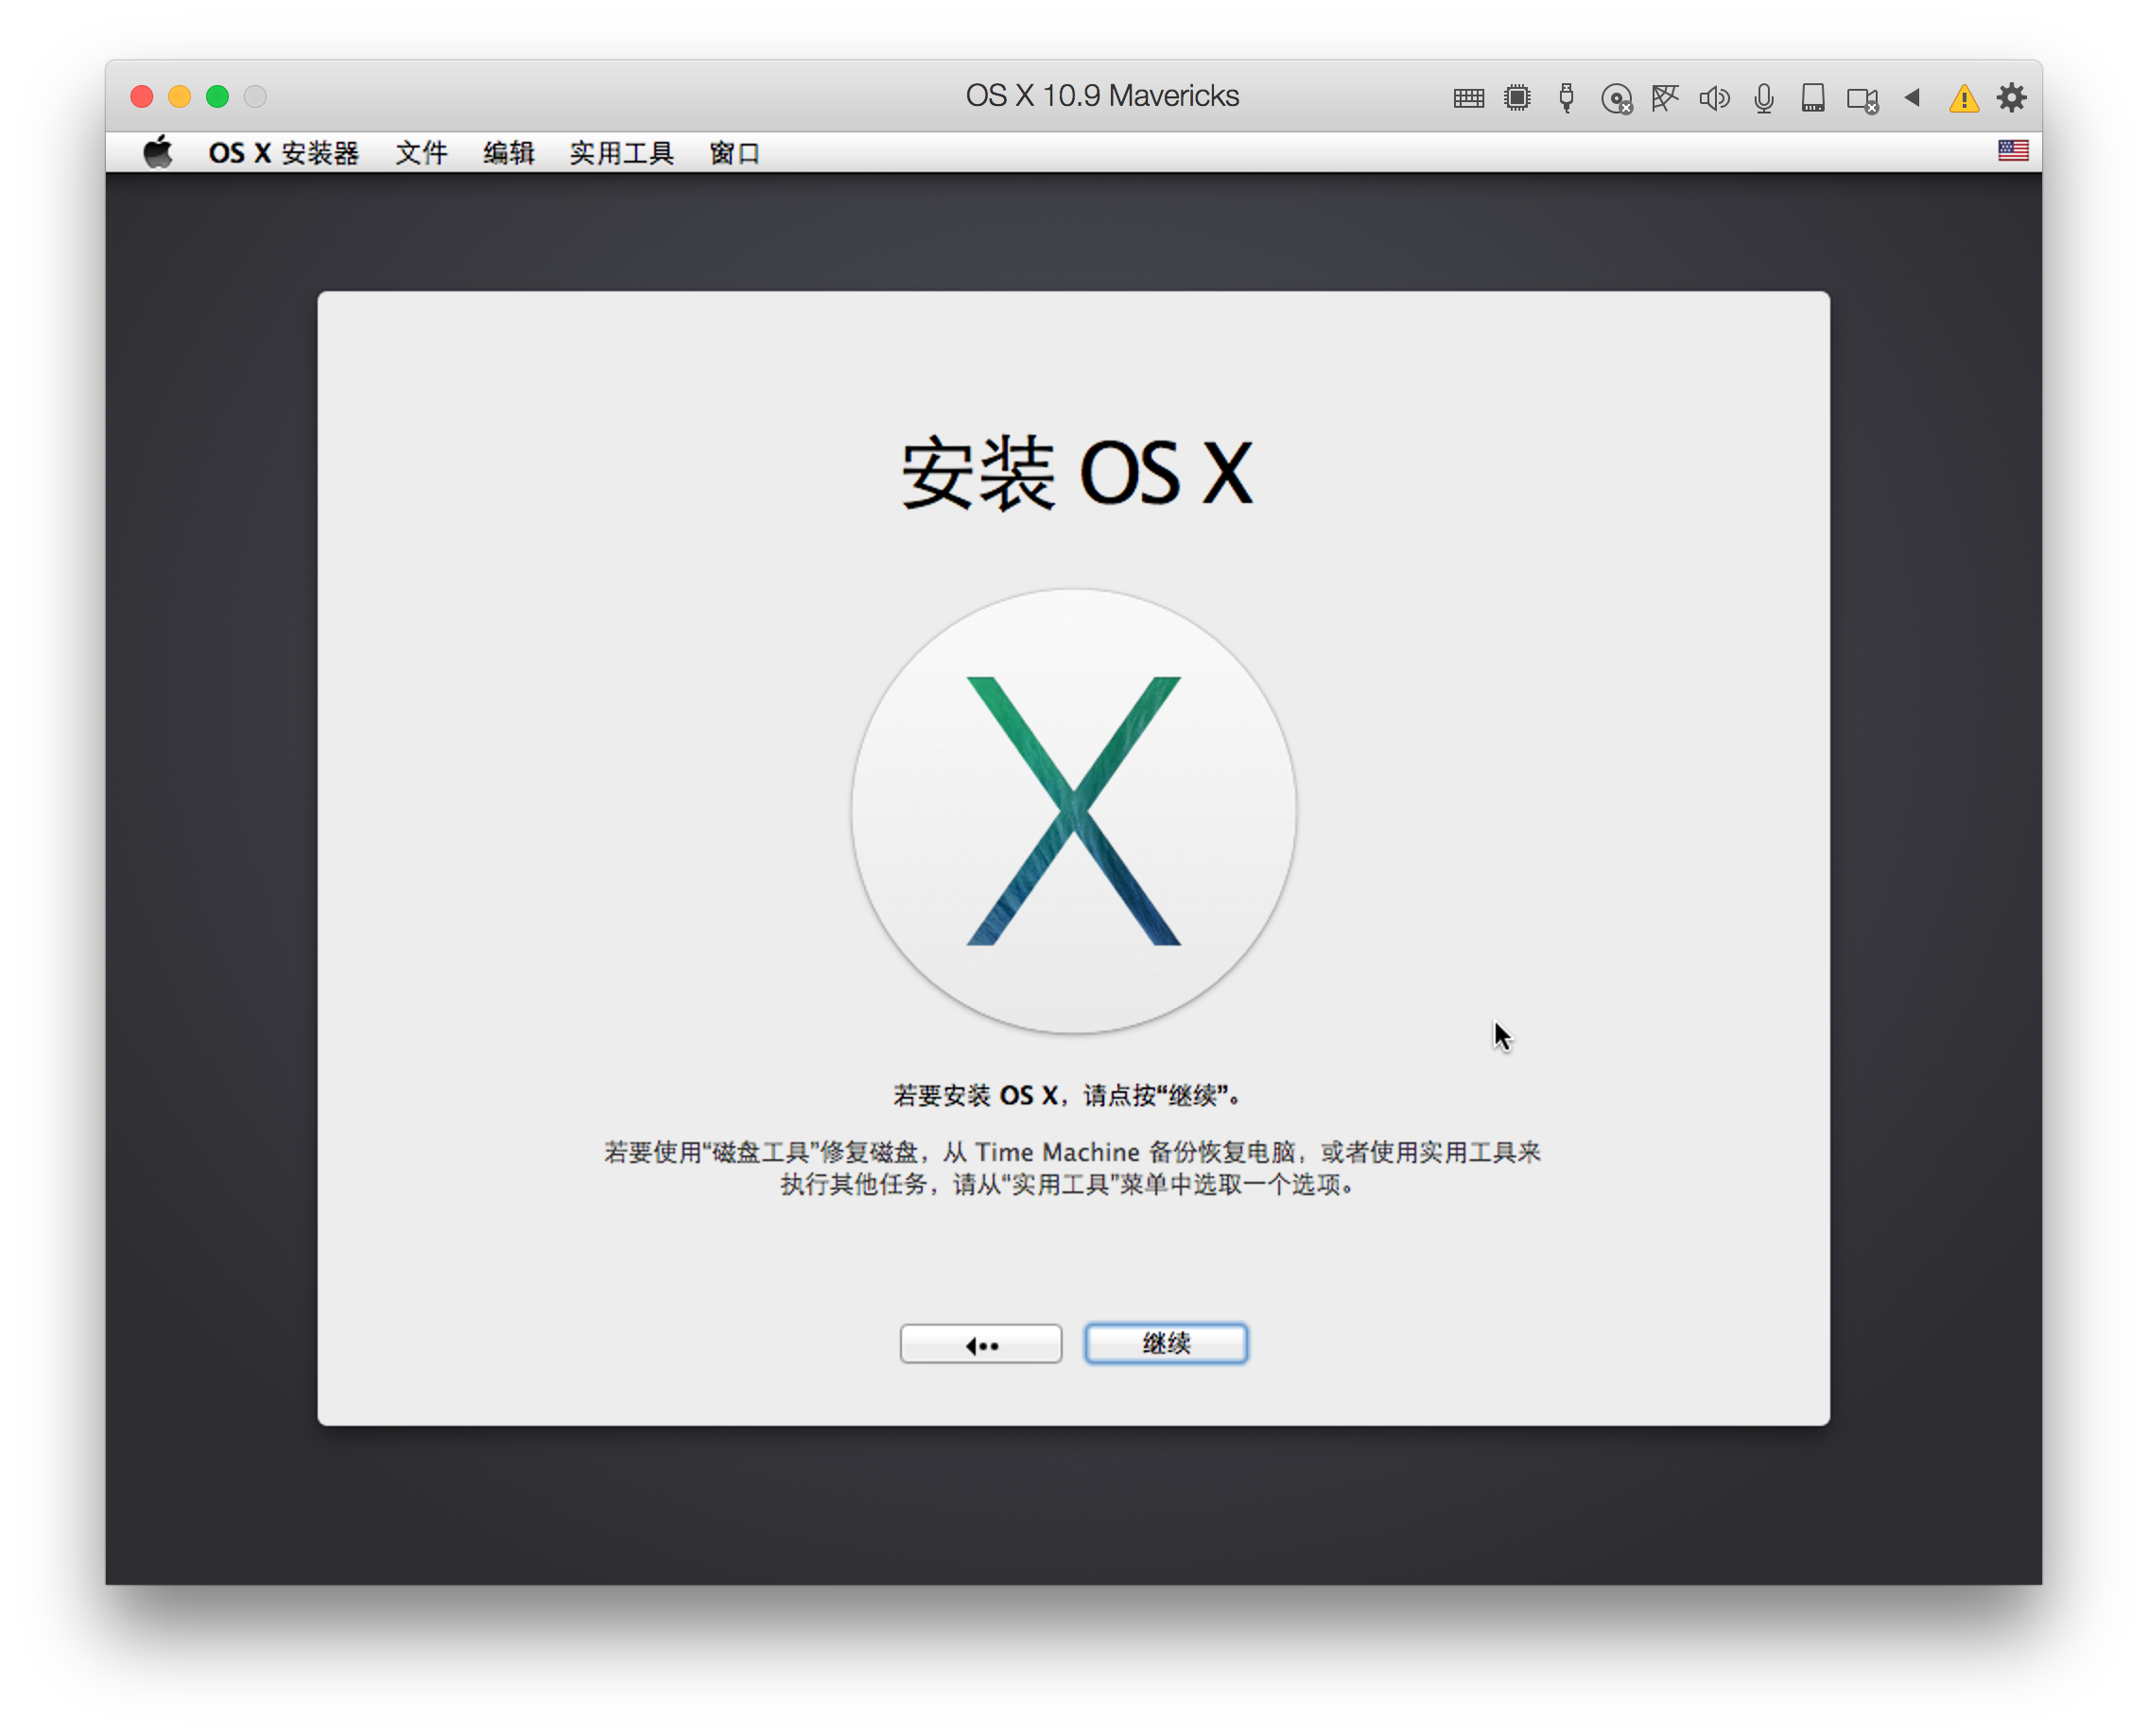2148x1736 pixels.
Task: Select the US flag input source icon
Action: click(2012, 150)
